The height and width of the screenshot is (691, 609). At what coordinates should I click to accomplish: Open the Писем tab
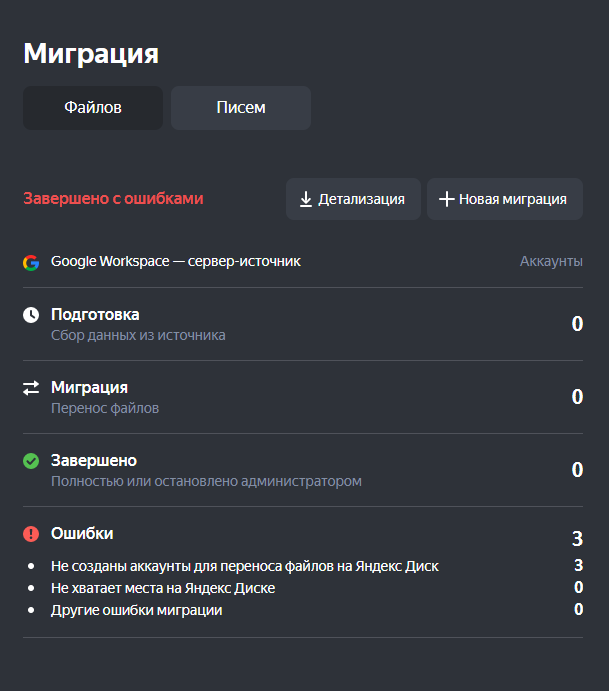[241, 108]
